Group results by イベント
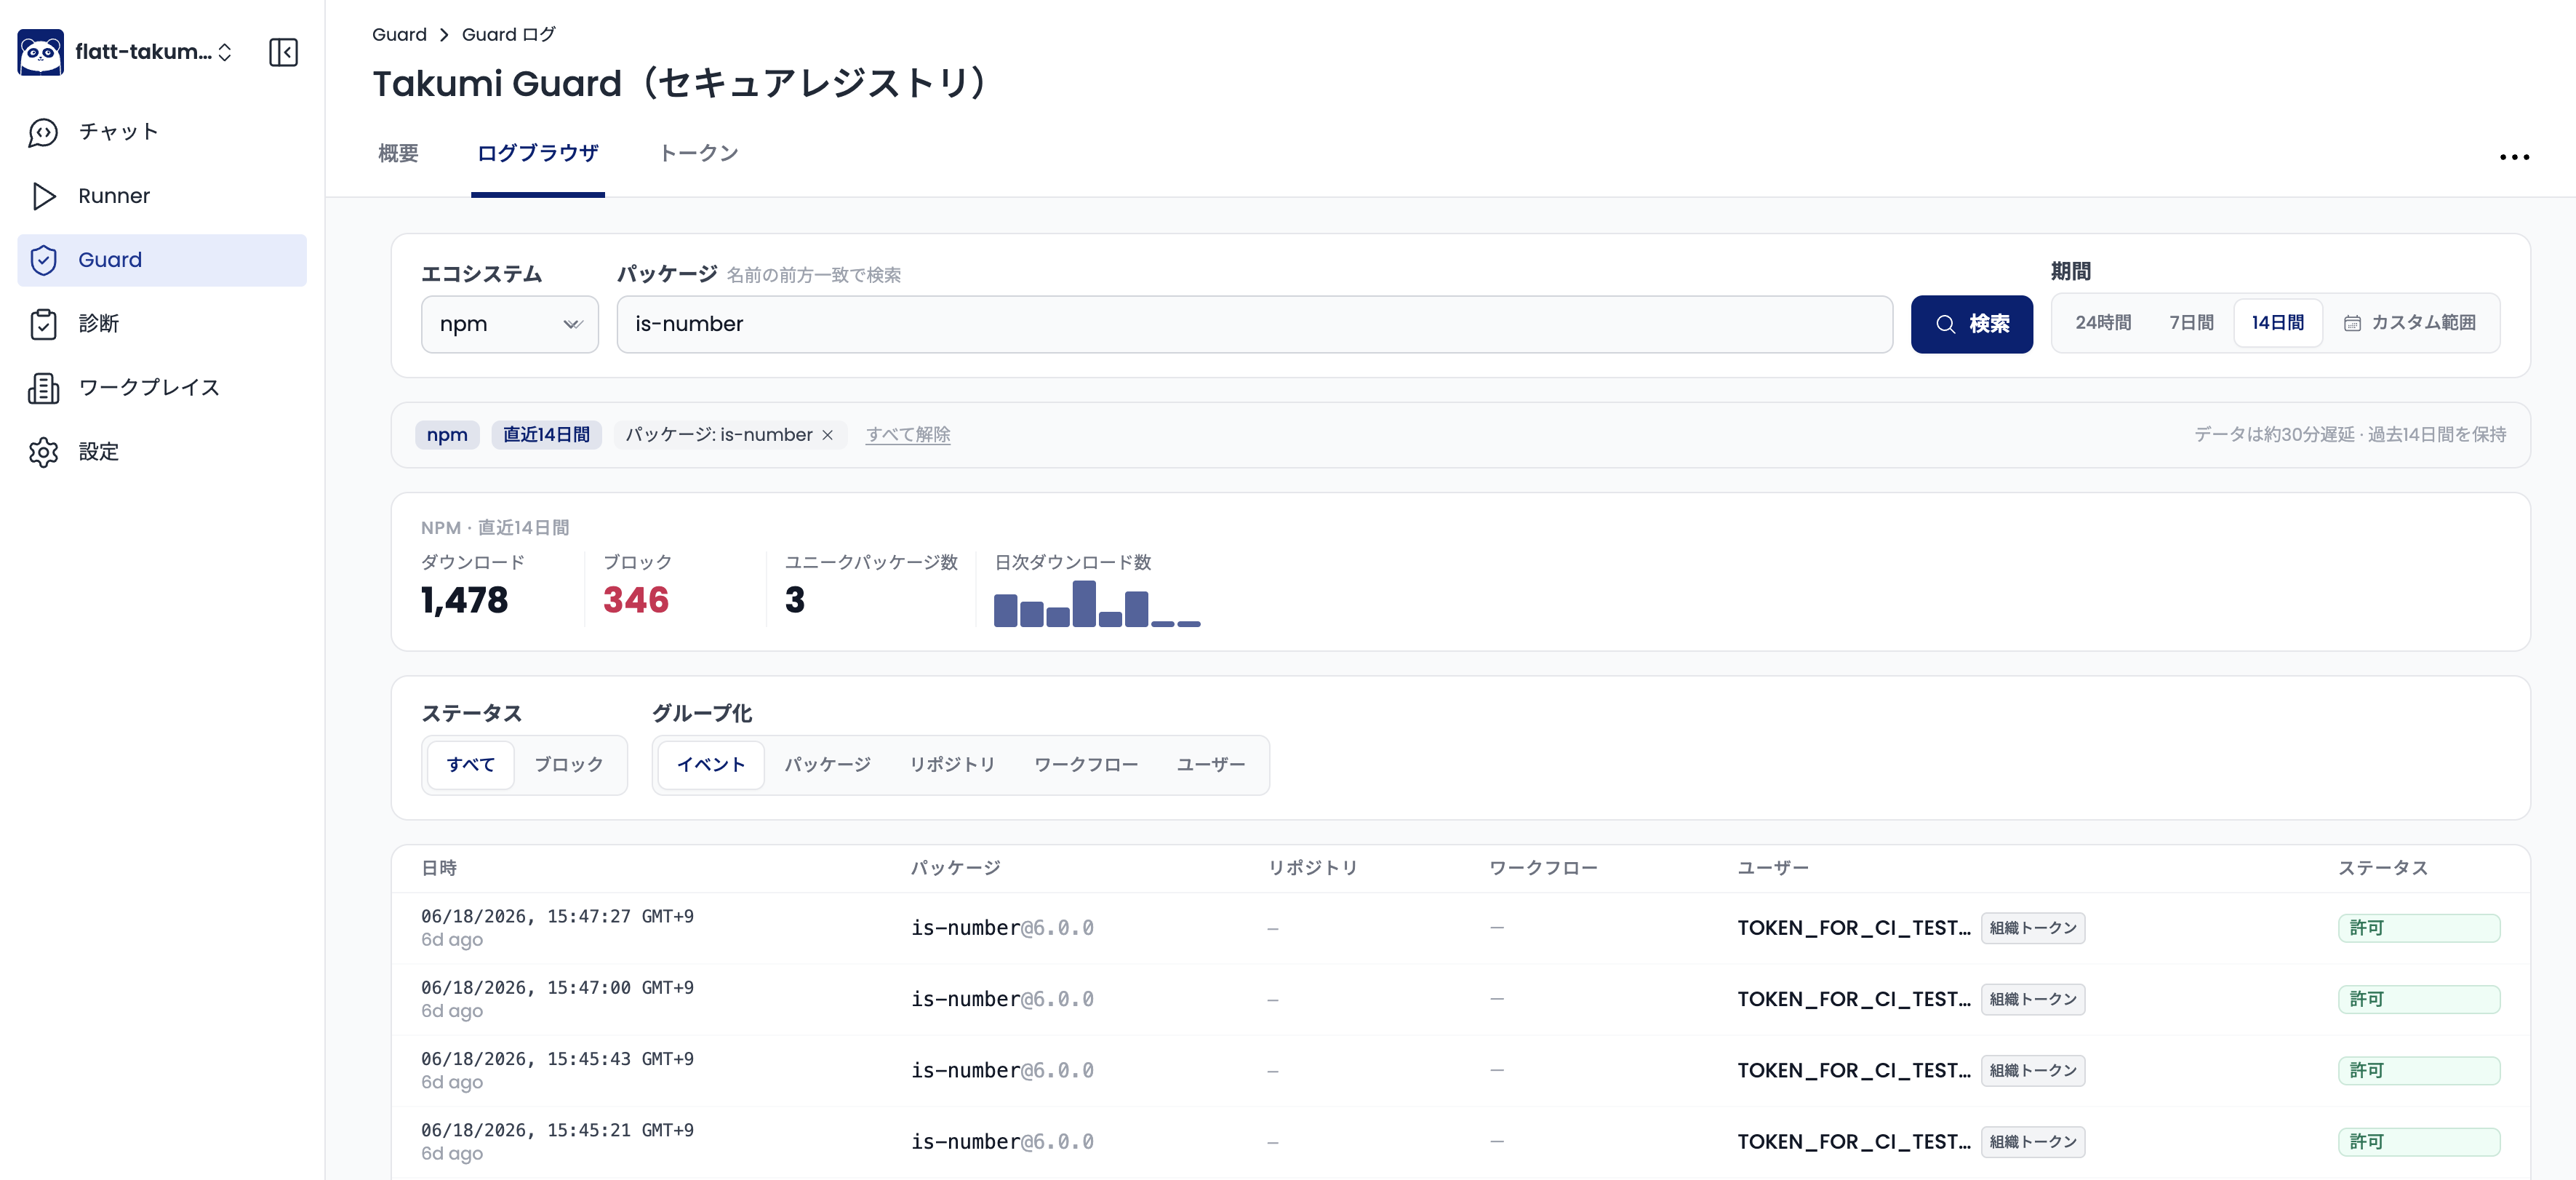Image resolution: width=2576 pixels, height=1180 pixels. point(711,765)
